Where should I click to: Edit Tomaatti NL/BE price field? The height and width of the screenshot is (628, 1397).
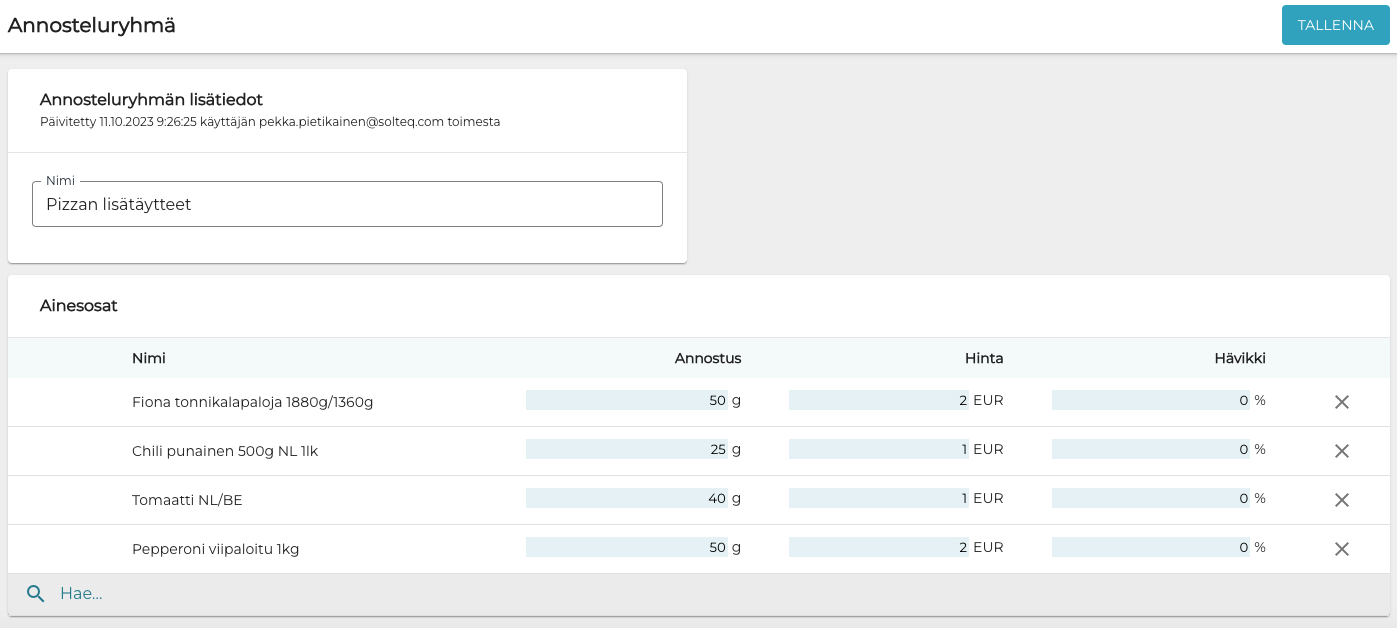[x=879, y=499]
